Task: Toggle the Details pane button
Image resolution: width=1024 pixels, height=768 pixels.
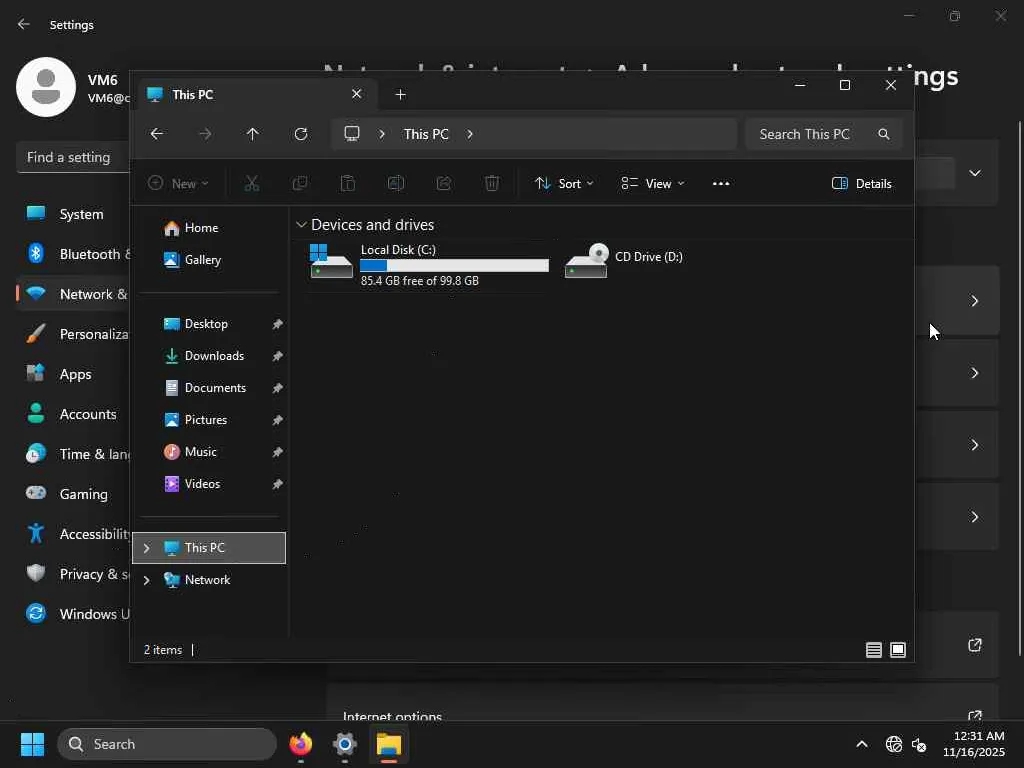Action: click(861, 184)
